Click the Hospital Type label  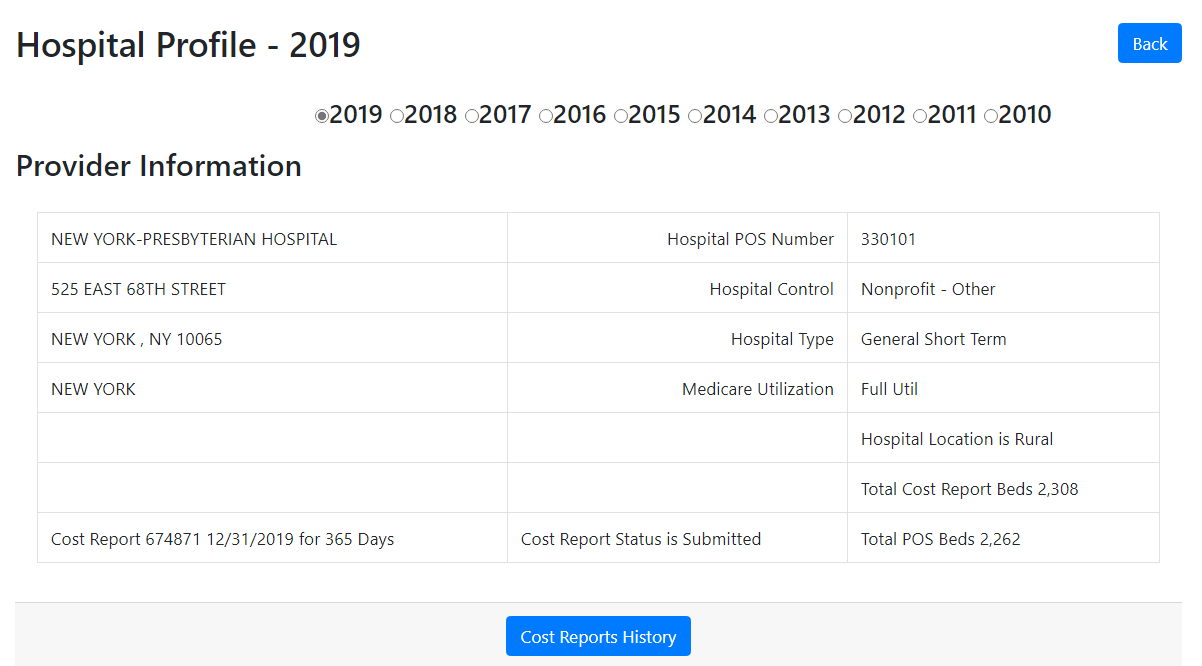click(x=782, y=339)
